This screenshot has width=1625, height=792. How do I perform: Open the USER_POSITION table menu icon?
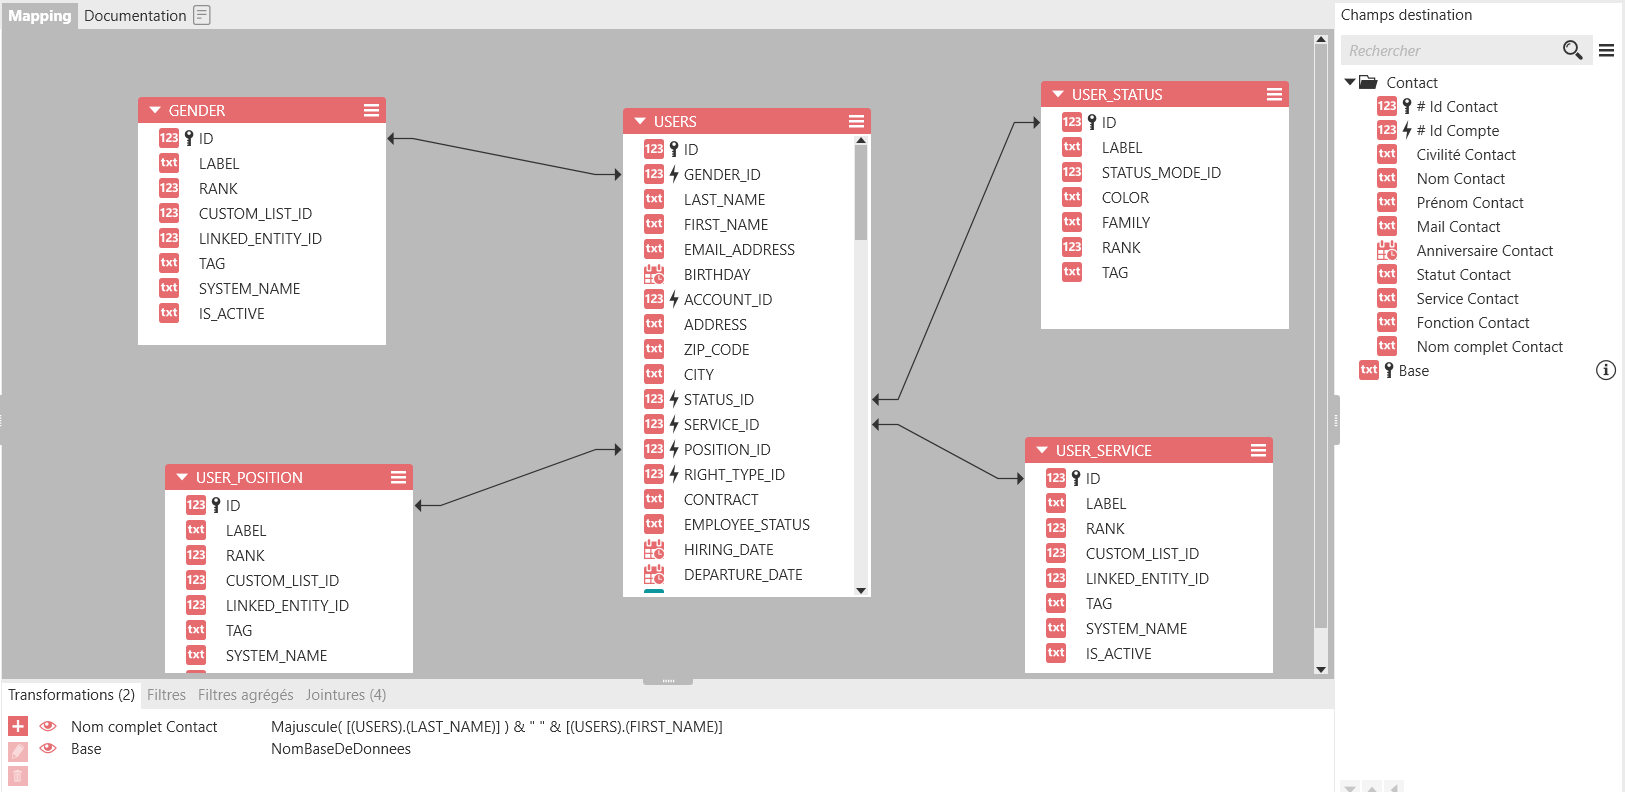click(398, 477)
